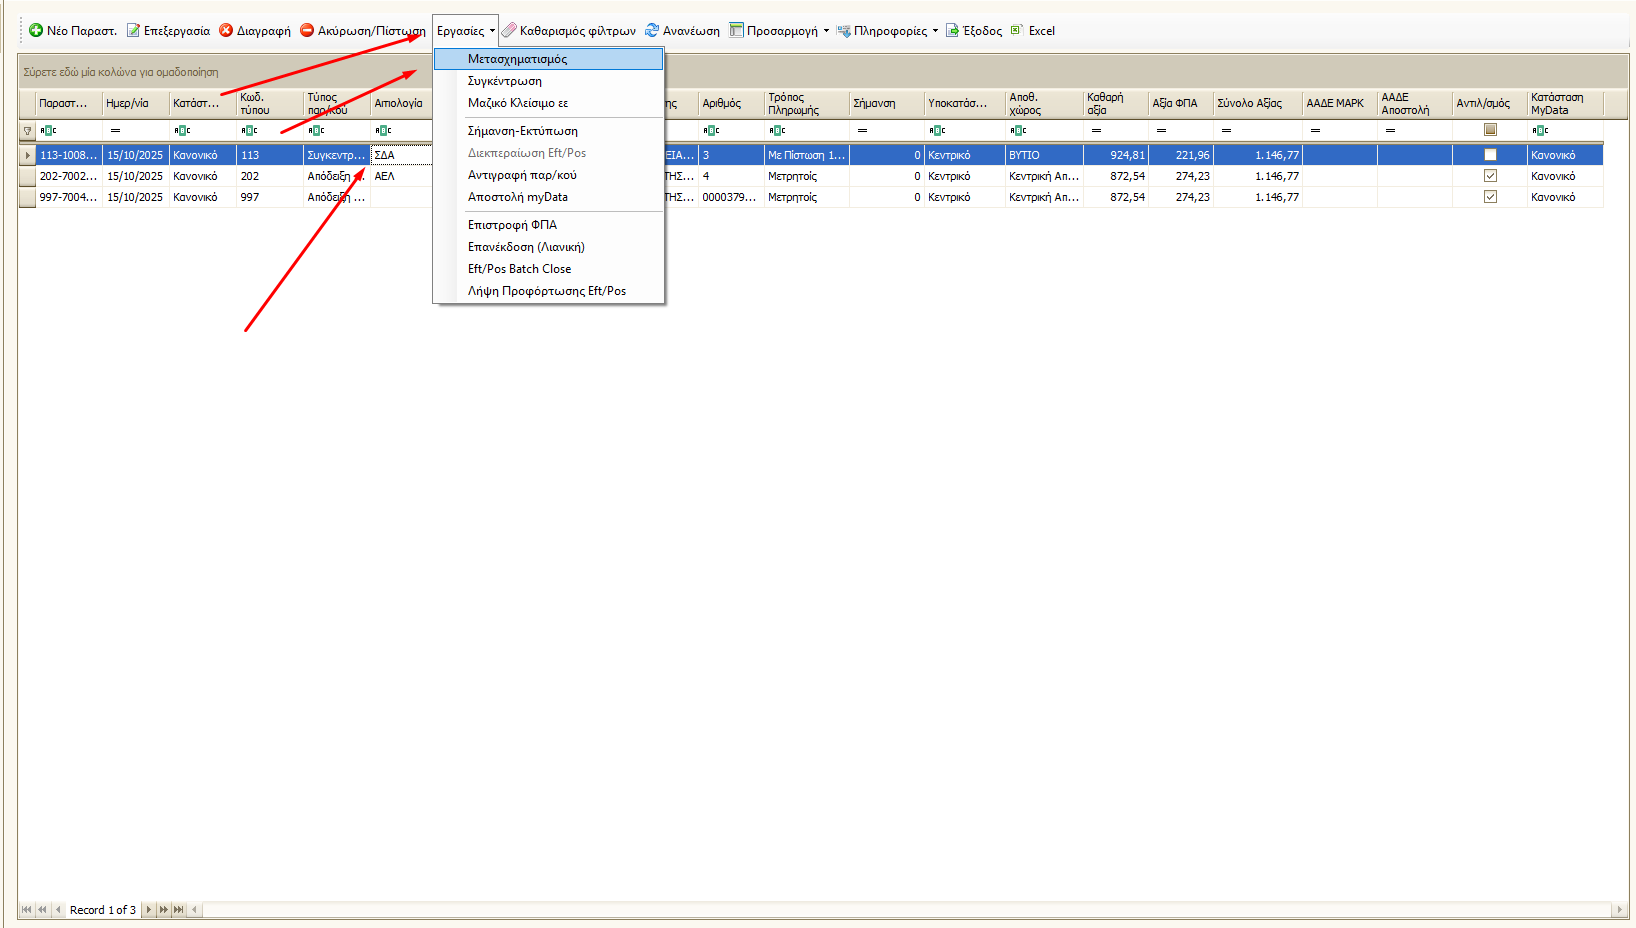Choose Αποστολή myData menu entry

coord(517,197)
